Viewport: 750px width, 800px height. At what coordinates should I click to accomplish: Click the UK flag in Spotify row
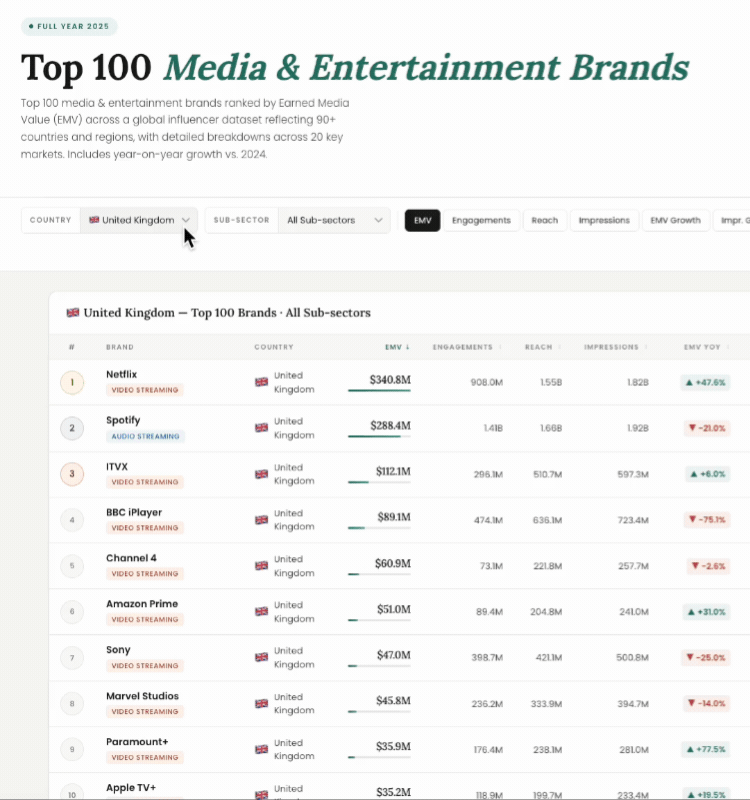(261, 428)
